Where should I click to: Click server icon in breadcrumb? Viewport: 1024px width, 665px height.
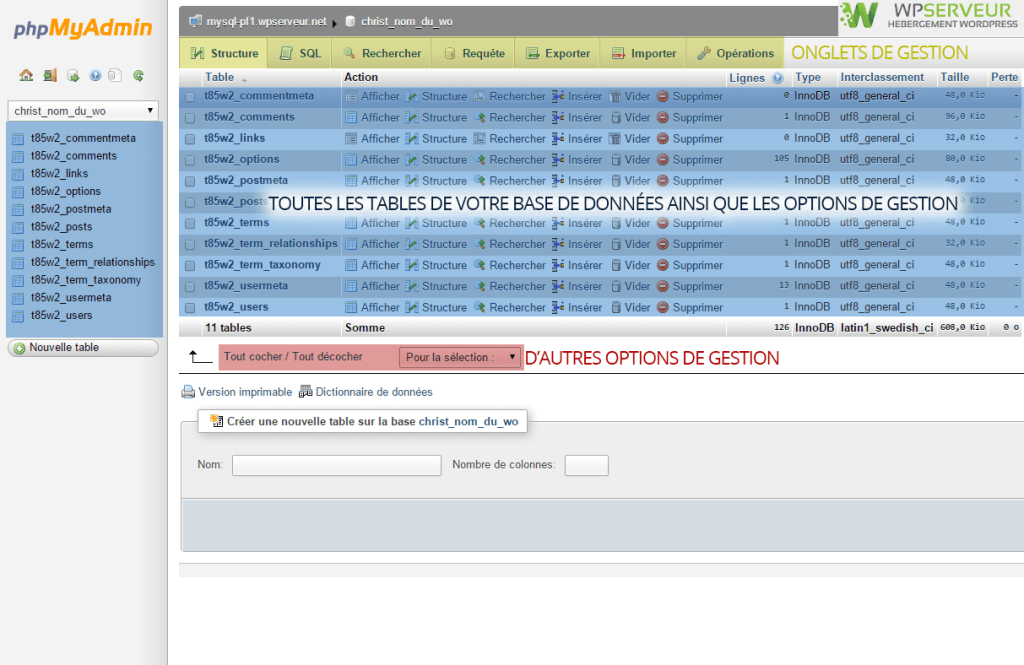click(195, 21)
